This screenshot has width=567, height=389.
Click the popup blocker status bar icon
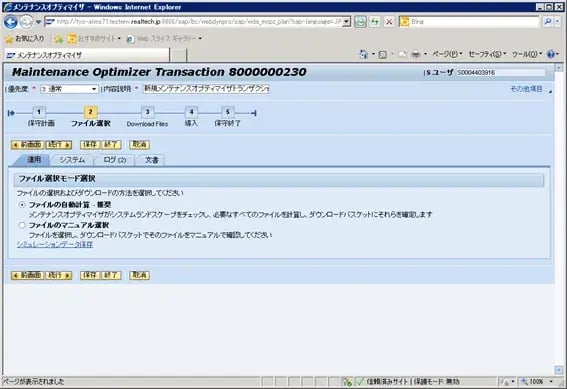pyautogui.click(x=348, y=381)
